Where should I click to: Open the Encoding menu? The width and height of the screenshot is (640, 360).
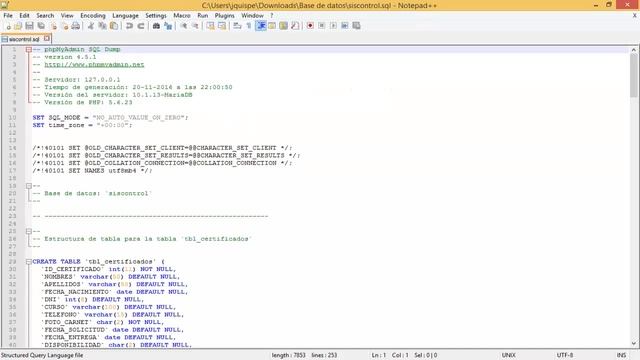[93, 16]
